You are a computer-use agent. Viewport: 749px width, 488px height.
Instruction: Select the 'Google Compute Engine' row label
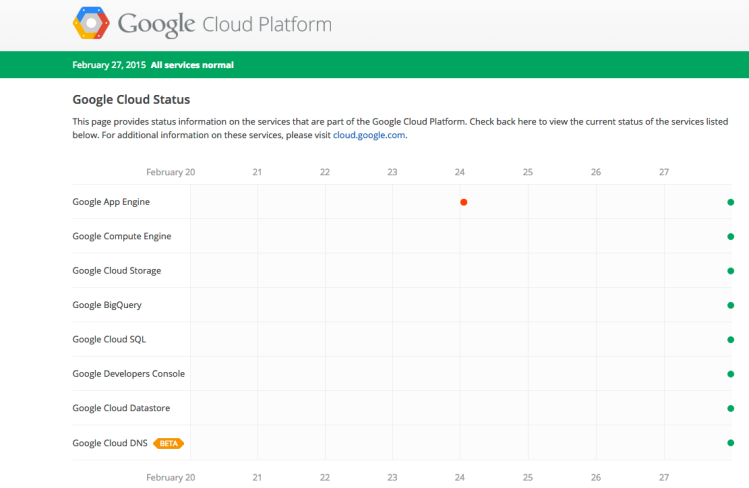coord(122,236)
